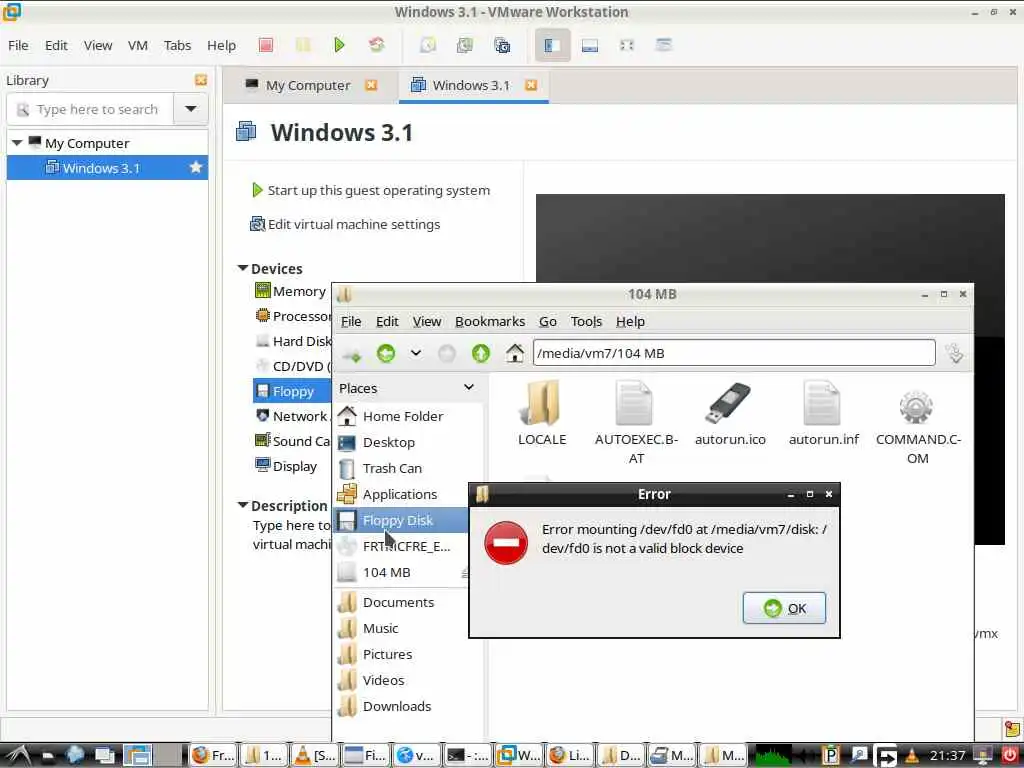This screenshot has width=1024, height=768.
Task: Click the go icon right of path bar
Action: tap(954, 353)
